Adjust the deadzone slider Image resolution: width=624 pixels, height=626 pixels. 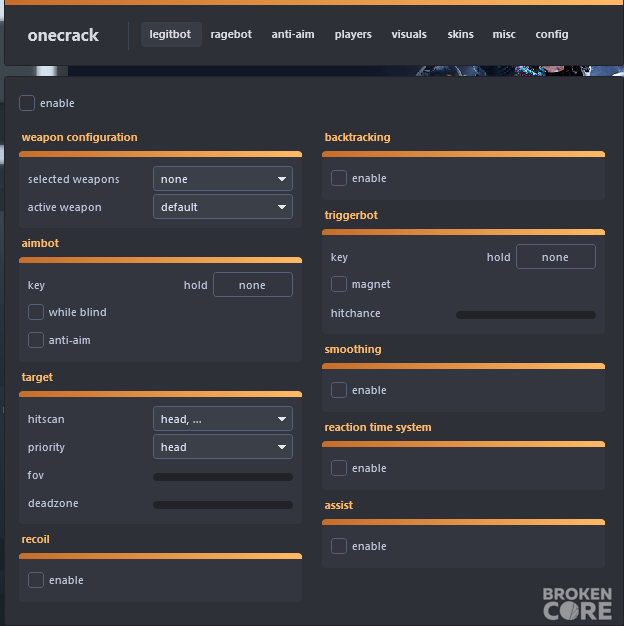[x=223, y=505]
